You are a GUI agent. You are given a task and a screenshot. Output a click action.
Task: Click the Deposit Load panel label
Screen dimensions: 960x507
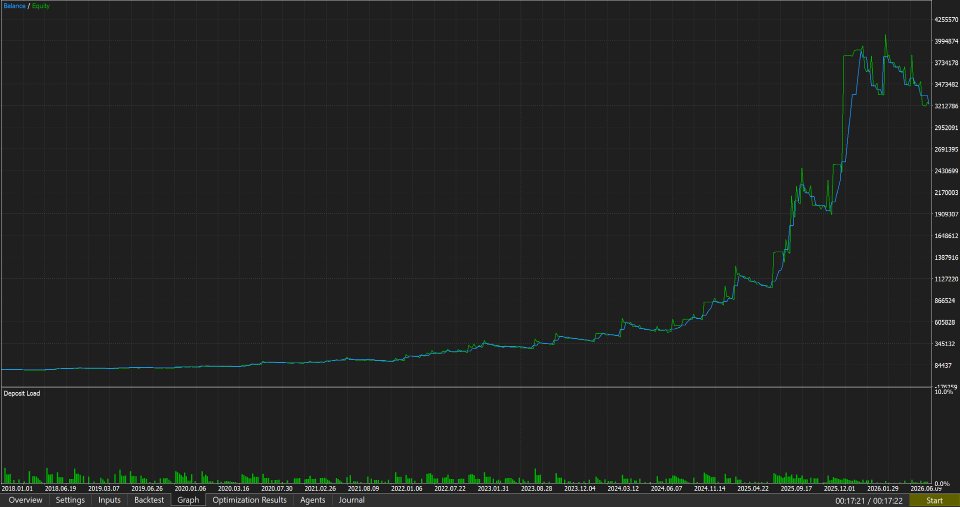pos(22,393)
